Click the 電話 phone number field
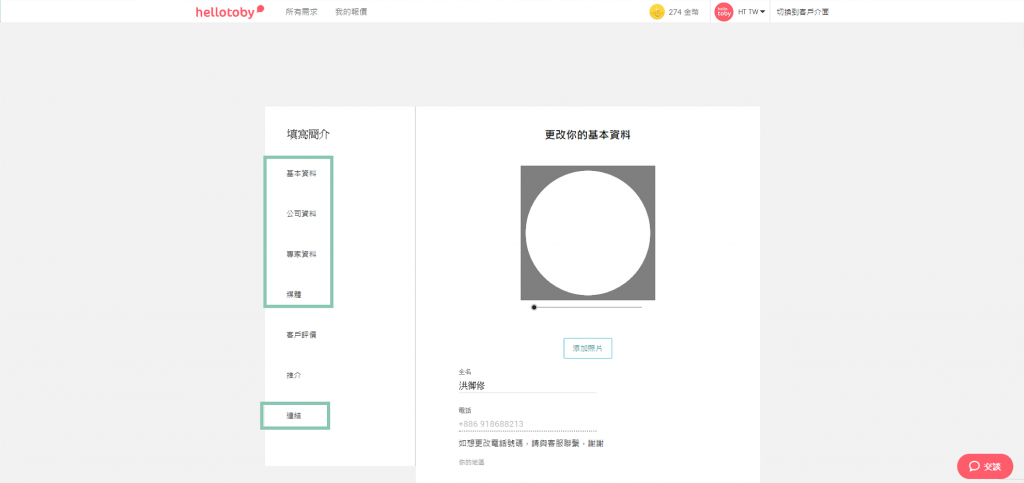This screenshot has height=483, width=1024. 527,424
